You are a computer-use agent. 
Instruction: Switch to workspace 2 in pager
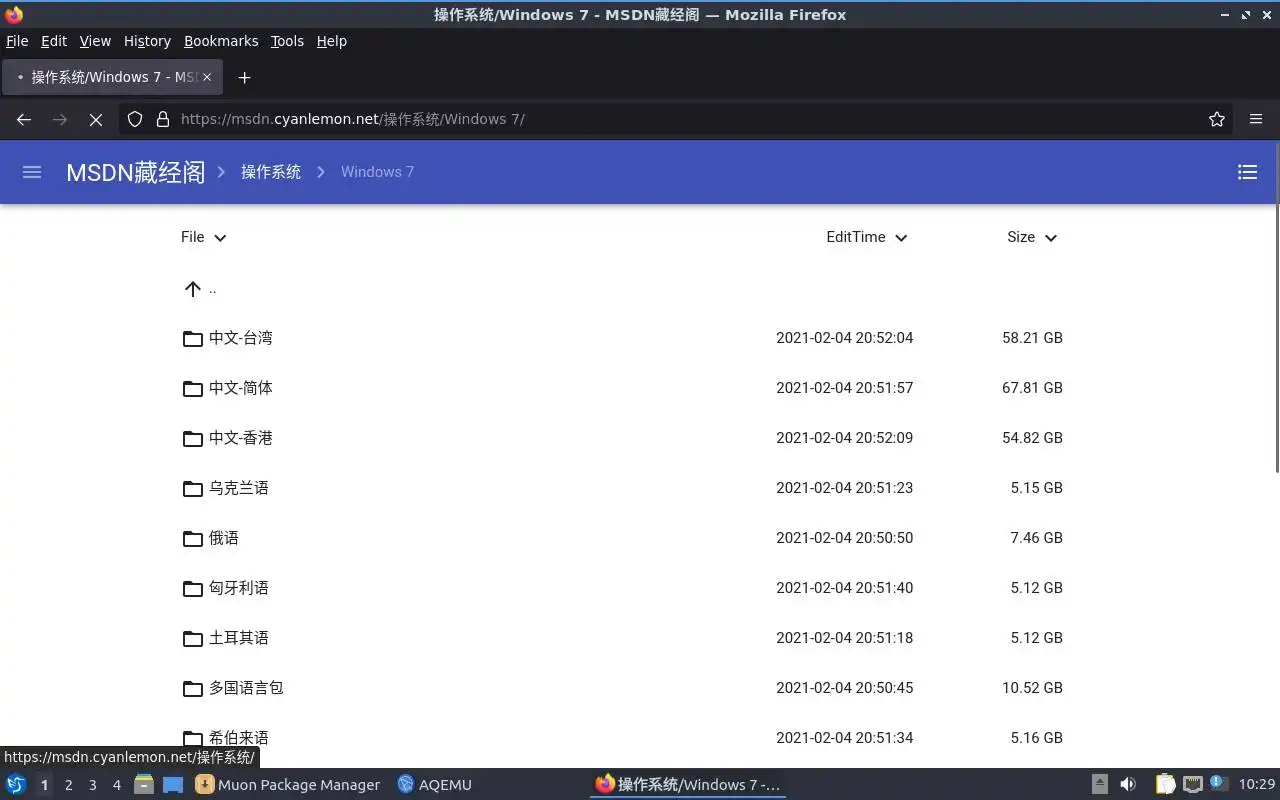pyautogui.click(x=68, y=785)
